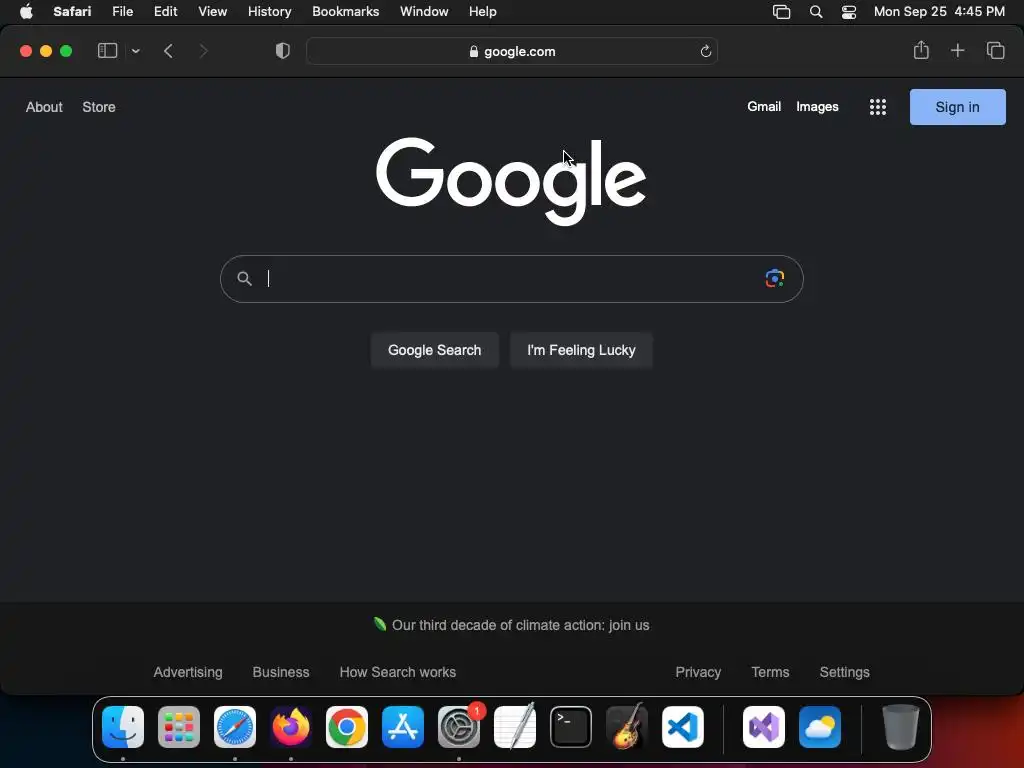This screenshot has height=768, width=1024.
Task: Open System Settings from the dock
Action: (x=459, y=727)
